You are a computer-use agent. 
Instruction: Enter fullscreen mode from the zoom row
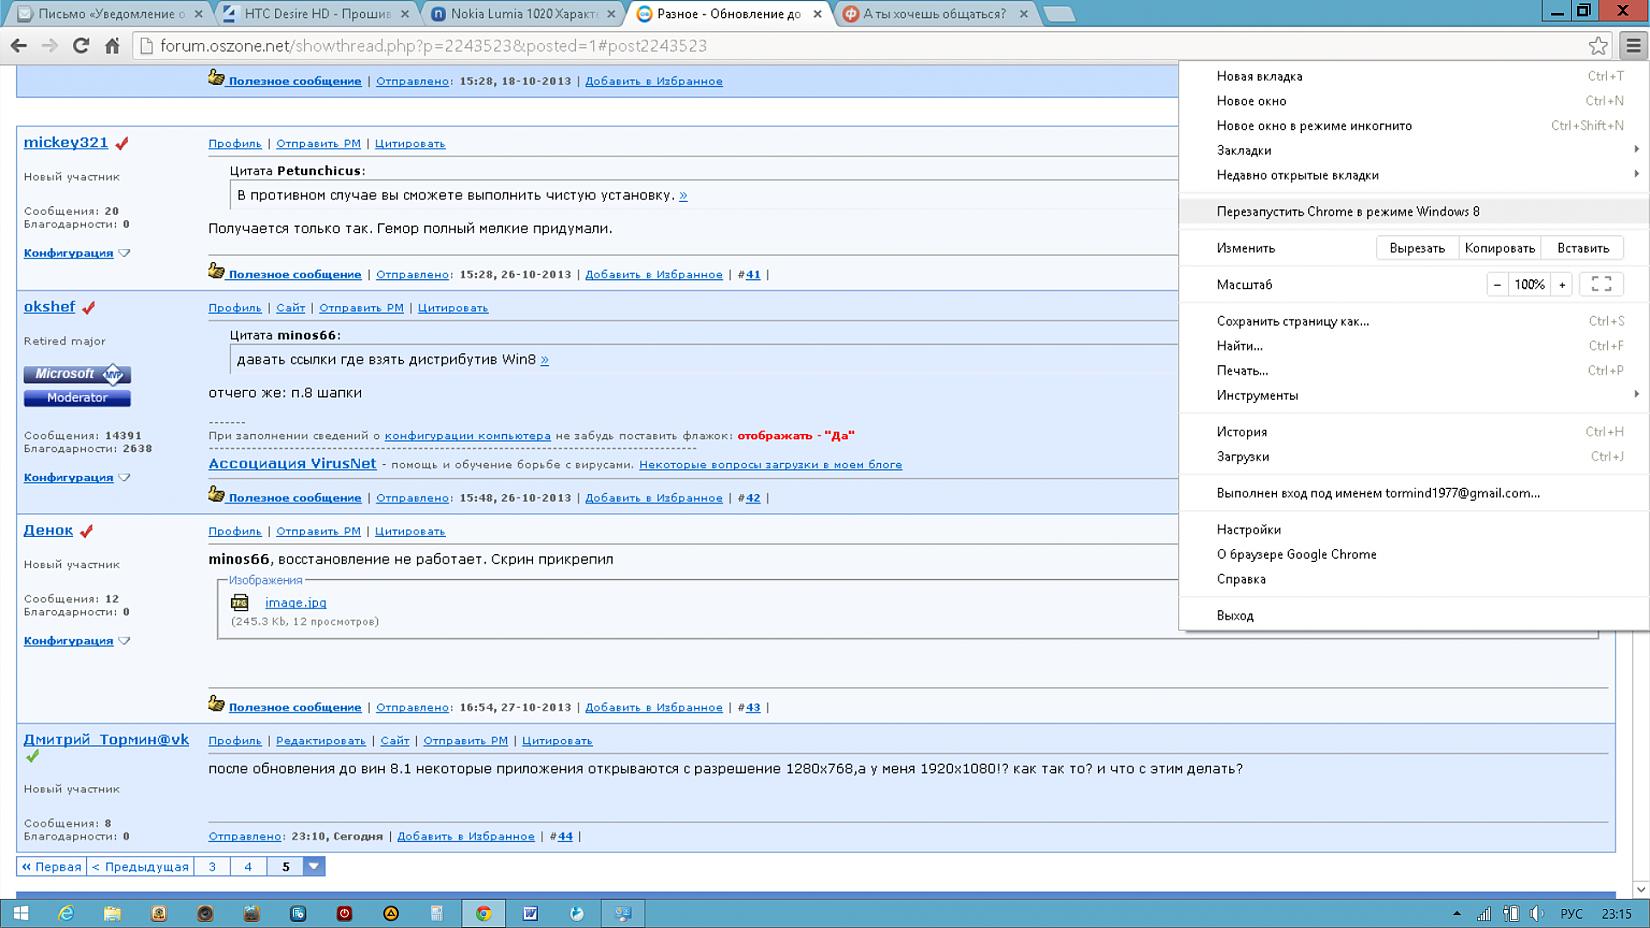pyautogui.click(x=1601, y=284)
